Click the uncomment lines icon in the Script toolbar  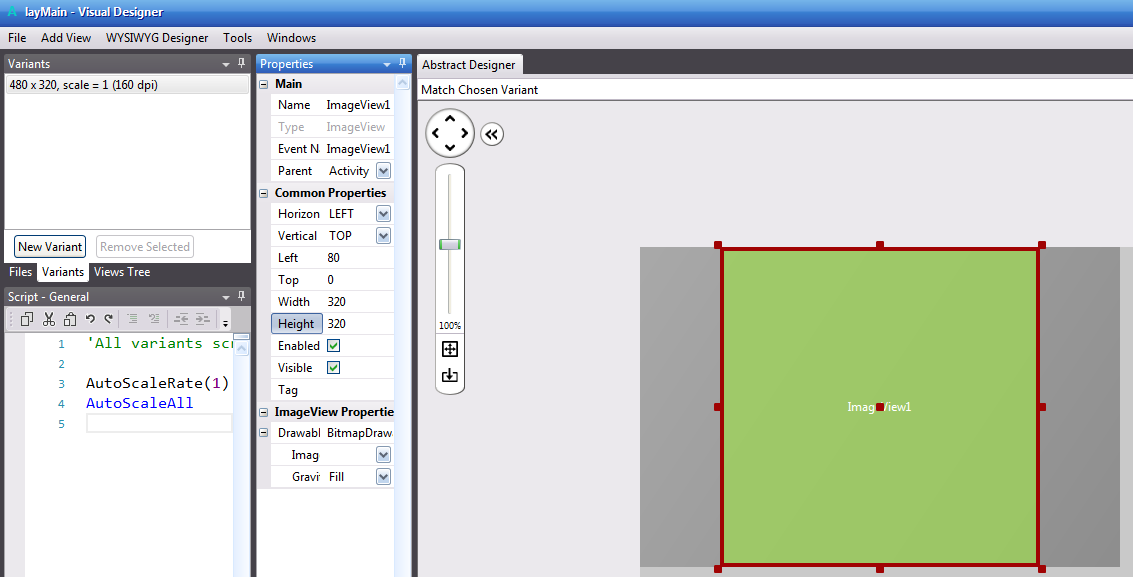[153, 318]
